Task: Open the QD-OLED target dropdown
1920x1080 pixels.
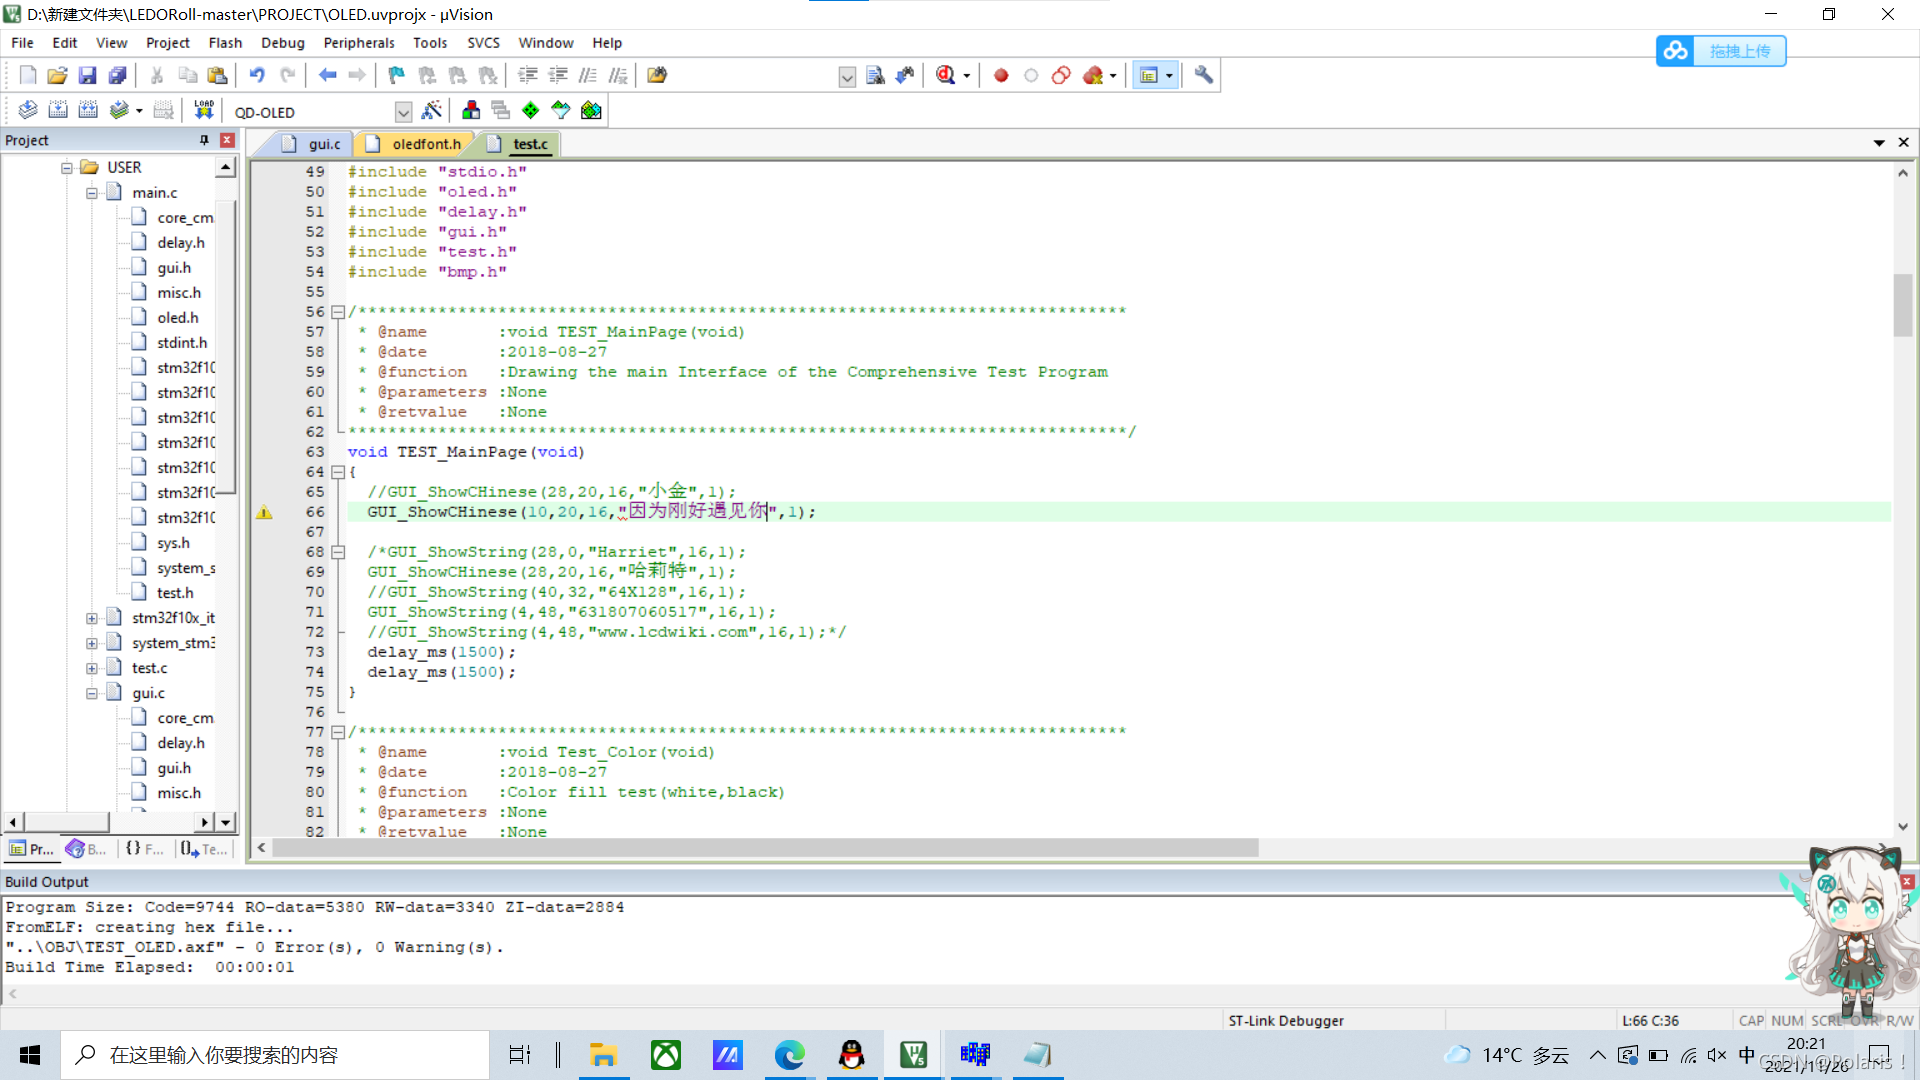Action: click(x=403, y=112)
